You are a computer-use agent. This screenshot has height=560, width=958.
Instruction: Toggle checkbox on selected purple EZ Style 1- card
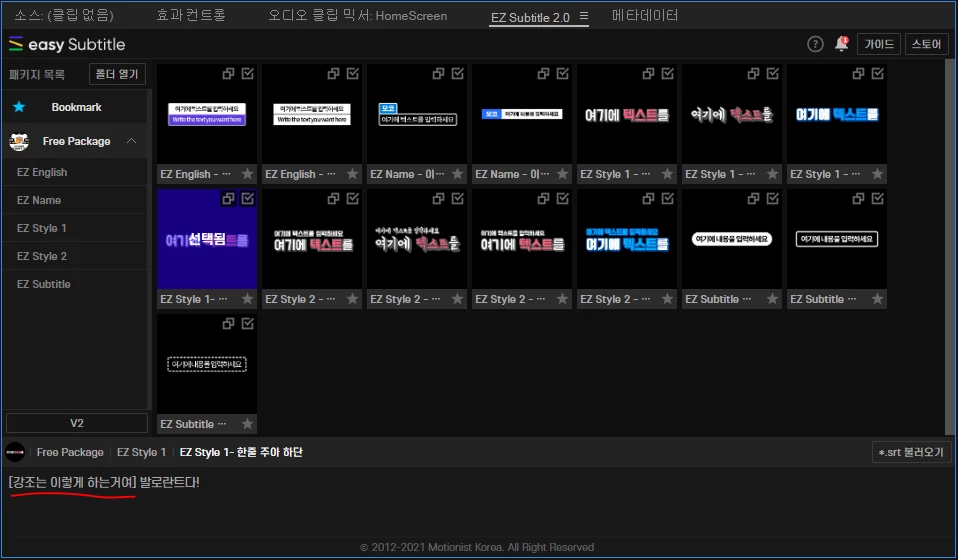248,198
